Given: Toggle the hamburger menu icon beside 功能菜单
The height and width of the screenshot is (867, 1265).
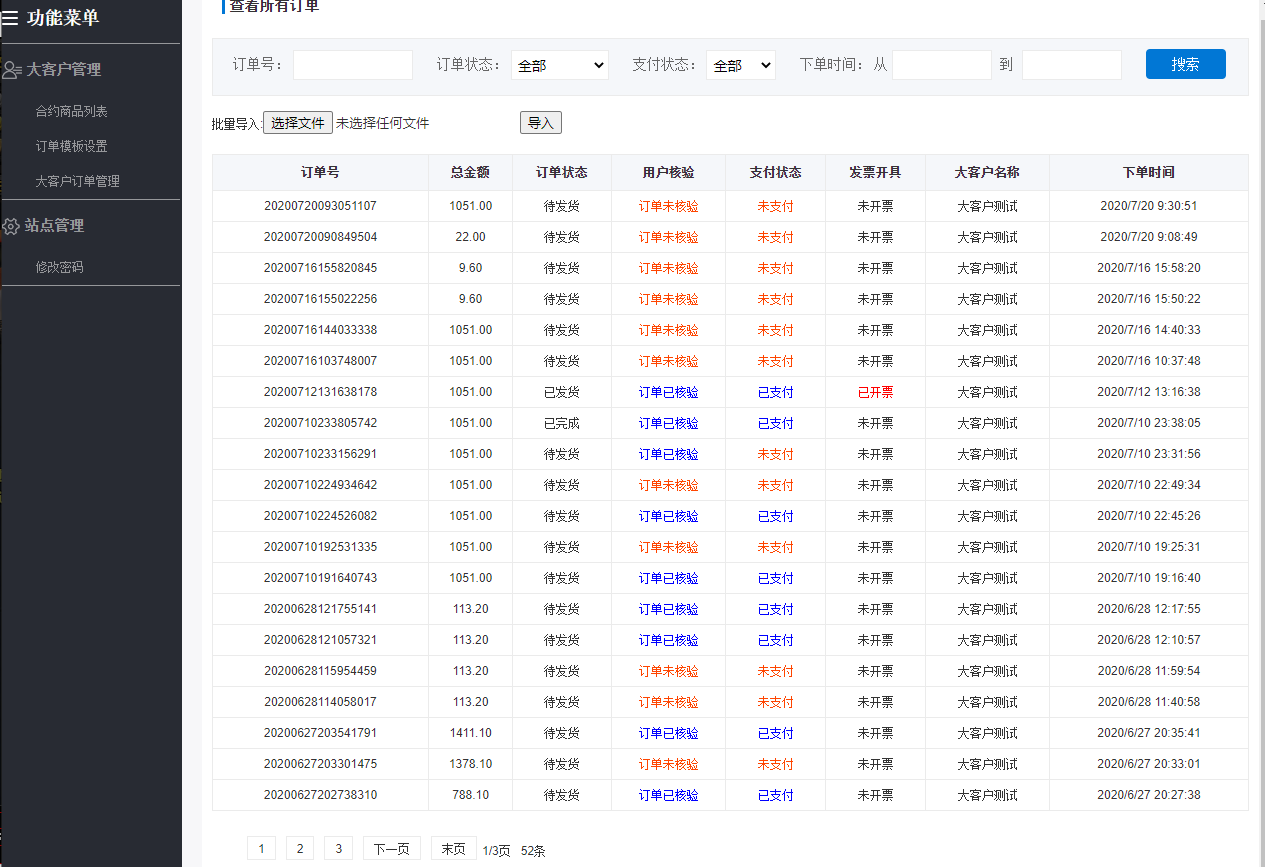Looking at the screenshot, I should point(9,18).
